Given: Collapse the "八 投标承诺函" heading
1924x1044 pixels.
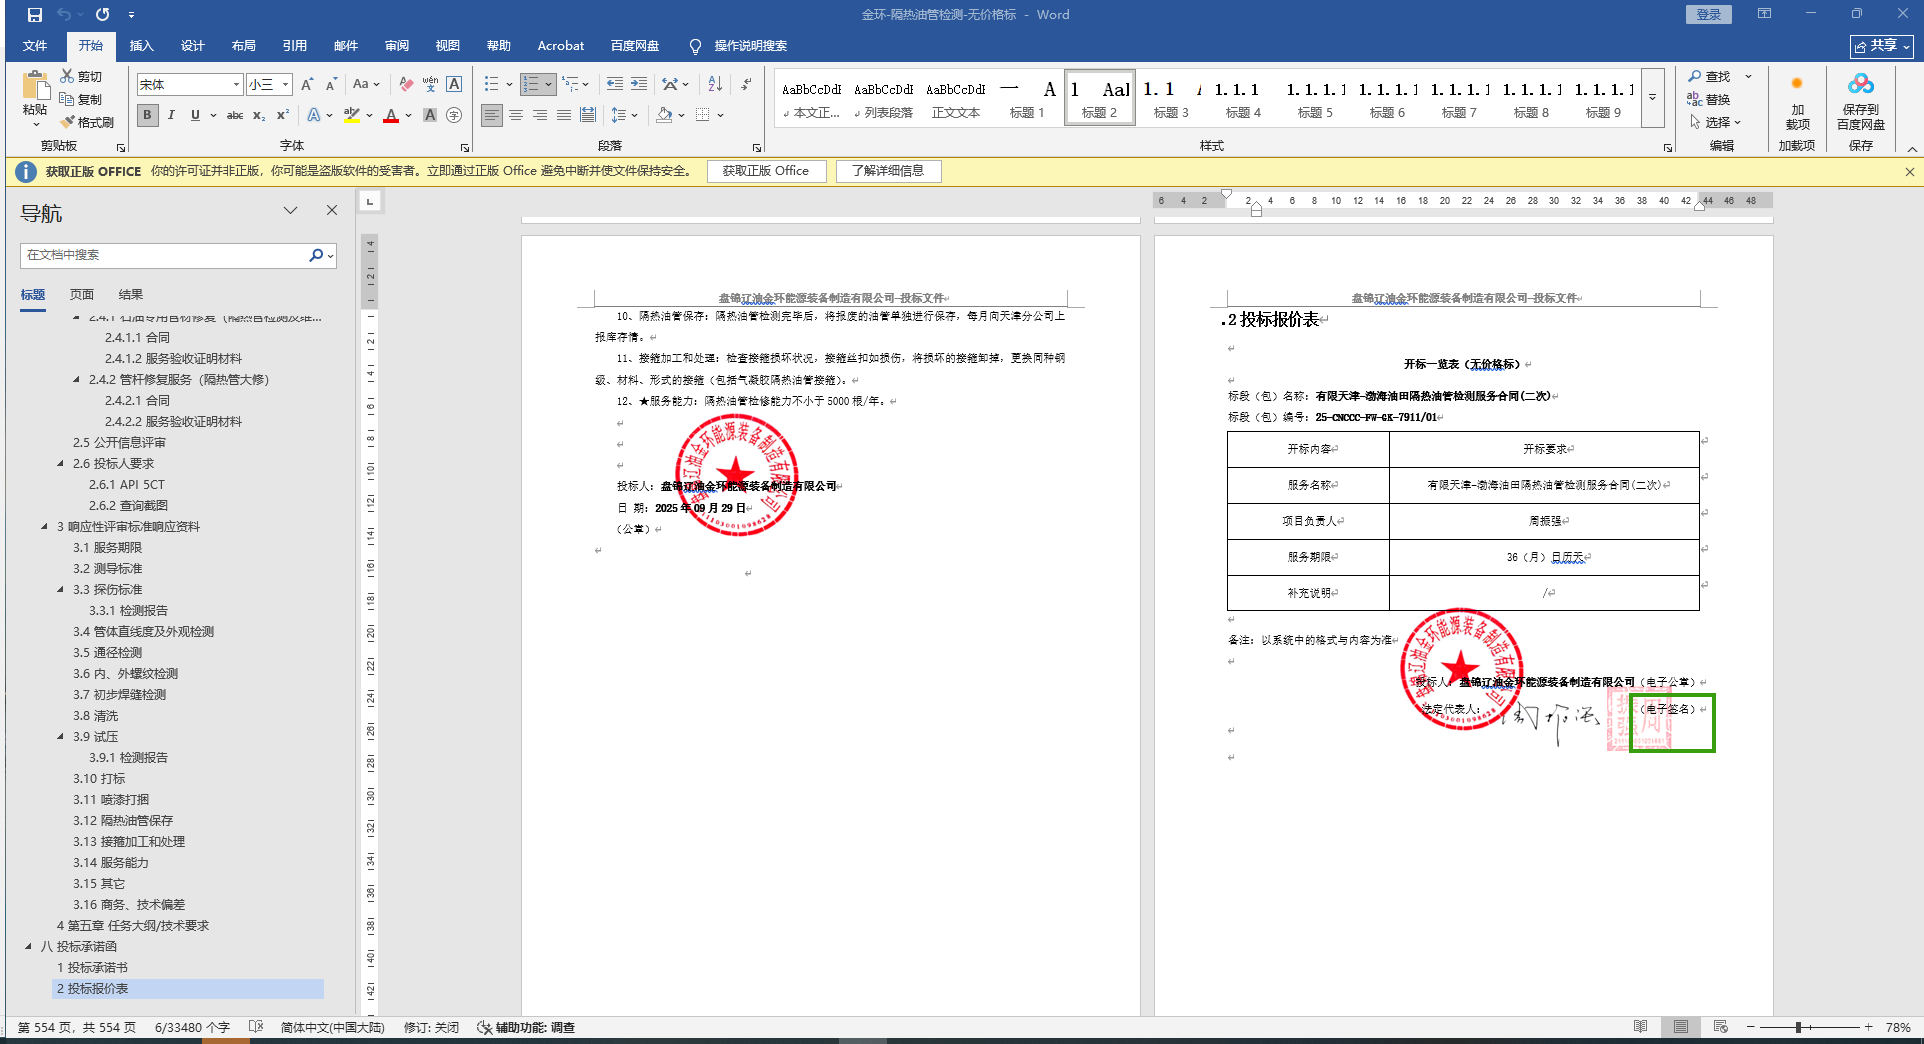Looking at the screenshot, I should click(28, 946).
